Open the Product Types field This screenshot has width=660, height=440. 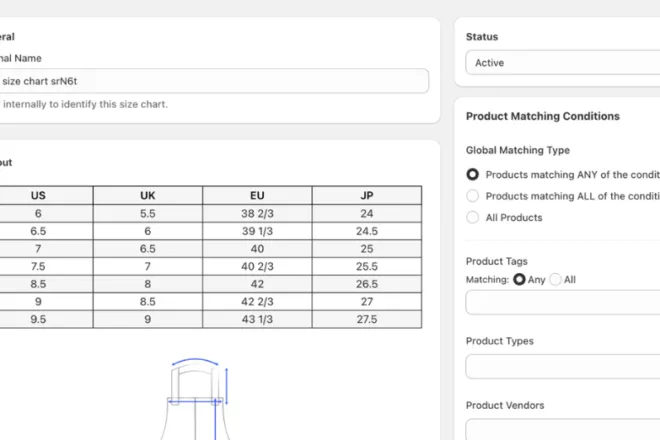tap(562, 366)
